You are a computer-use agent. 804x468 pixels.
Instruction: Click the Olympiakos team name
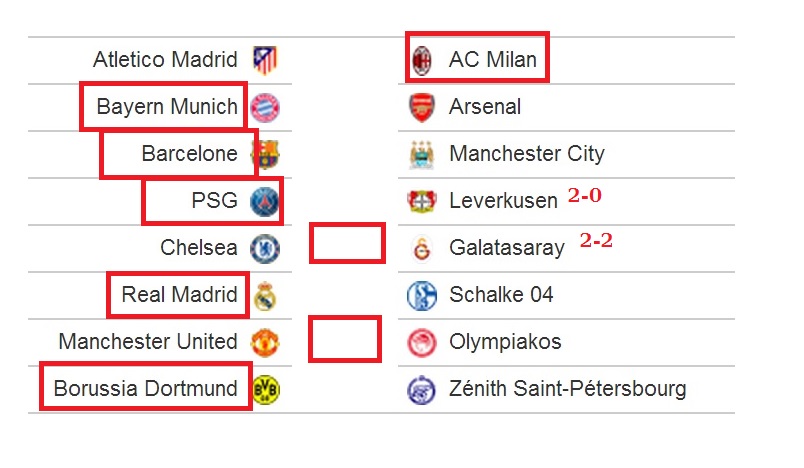(505, 342)
